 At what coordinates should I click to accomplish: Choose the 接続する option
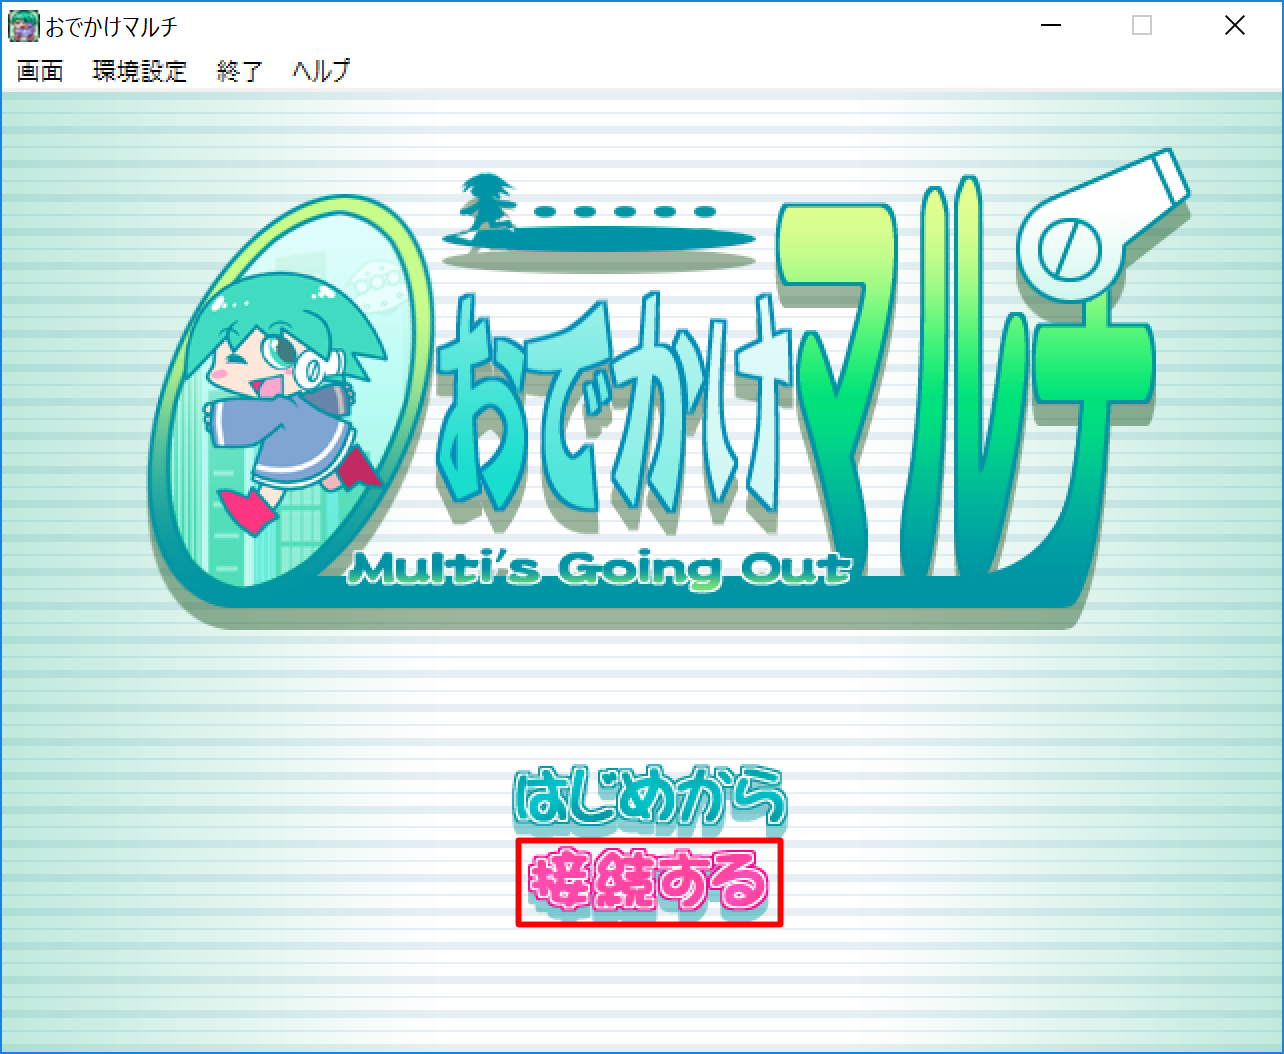click(649, 883)
